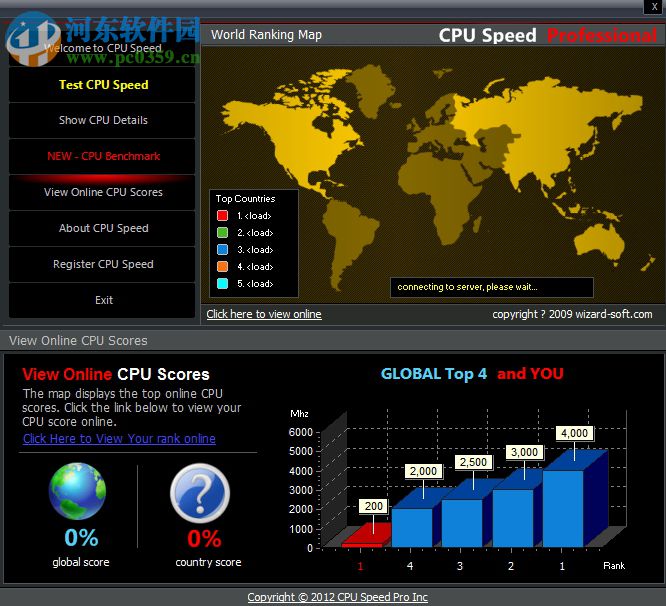Choose Register CPU Speed
Viewport: 666px width, 606px height.
(x=102, y=264)
